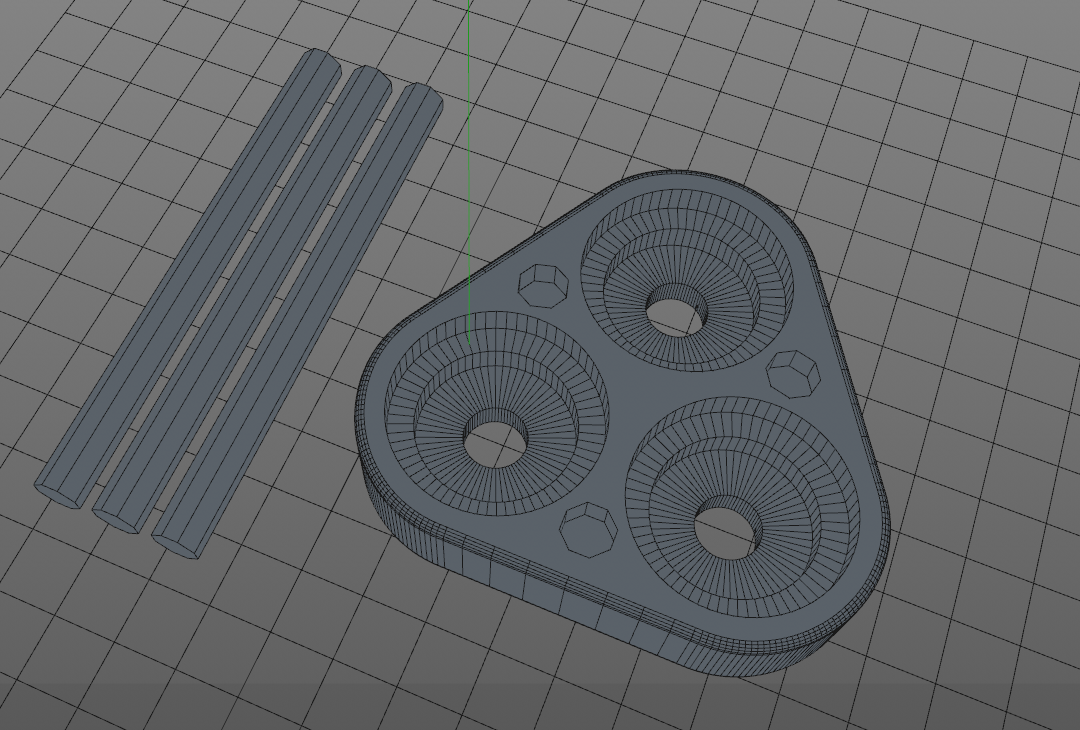Viewport: 1080px width, 730px height.
Task: Select the rightmost cylindrical rod
Action: (x=298, y=320)
